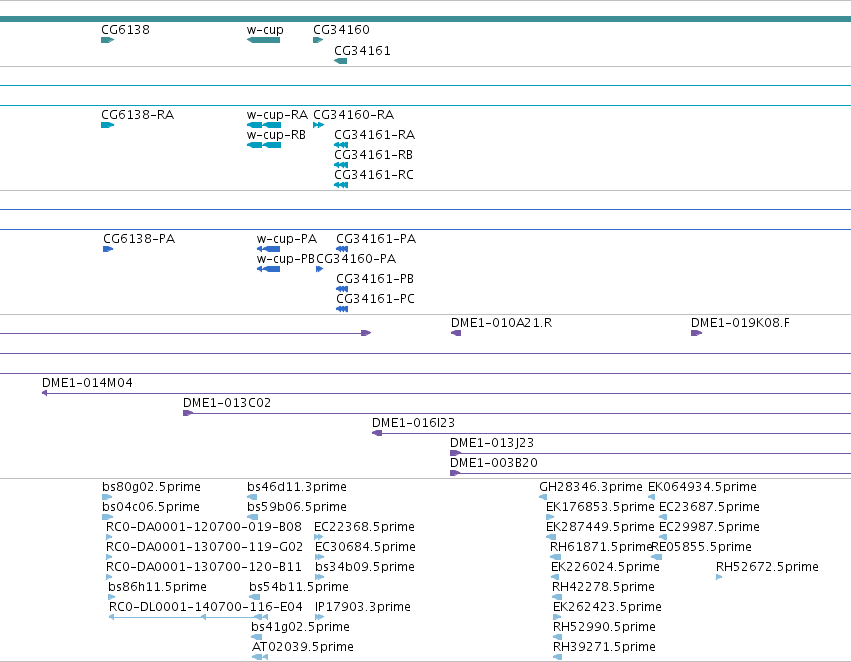Image resolution: width=851 pixels, height=662 pixels.
Task: Click the w-cup-RB transcript glyph
Action: [264, 145]
